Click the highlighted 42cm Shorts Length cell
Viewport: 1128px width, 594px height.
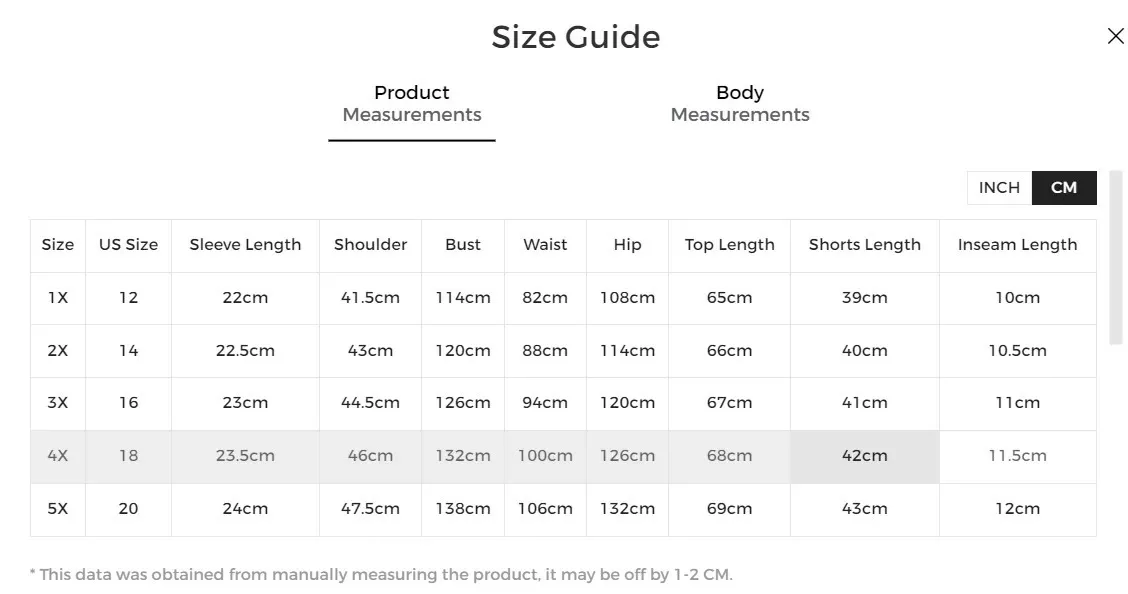pyautogui.click(x=864, y=456)
